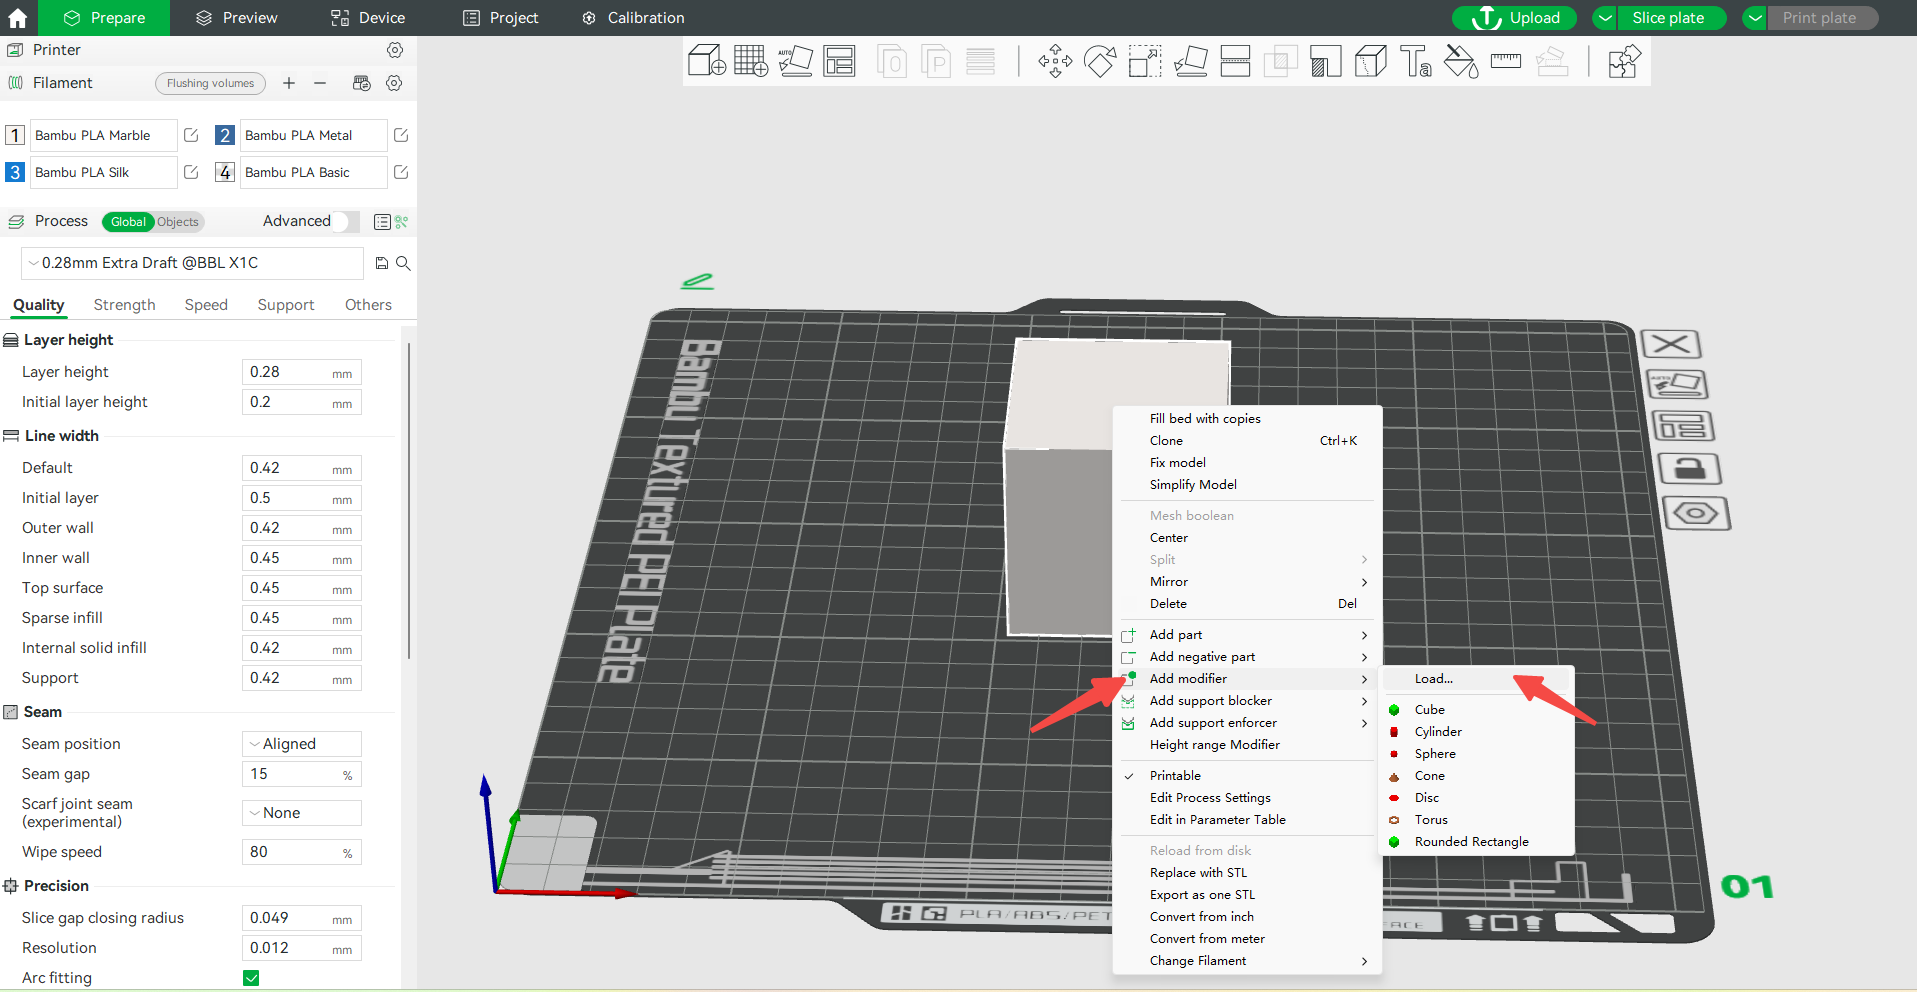1917x992 pixels.
Task: Click the Upload button
Action: (x=1514, y=18)
